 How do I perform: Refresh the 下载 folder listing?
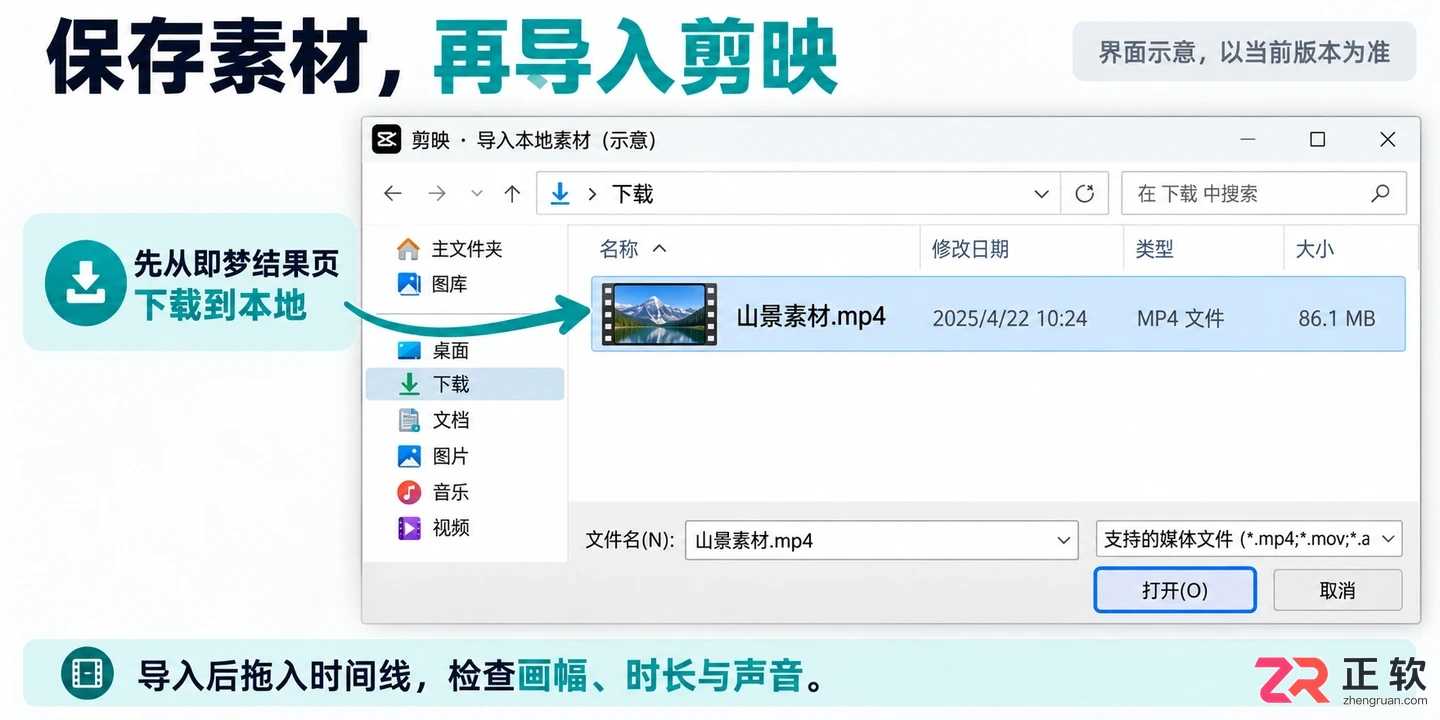coord(1085,194)
